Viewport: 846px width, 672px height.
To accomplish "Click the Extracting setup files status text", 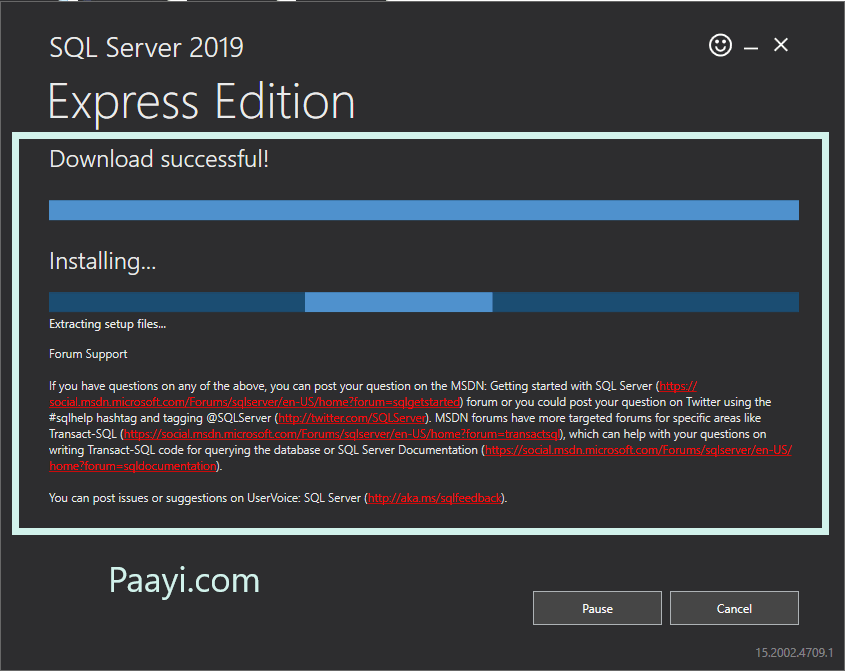I will click(x=107, y=324).
